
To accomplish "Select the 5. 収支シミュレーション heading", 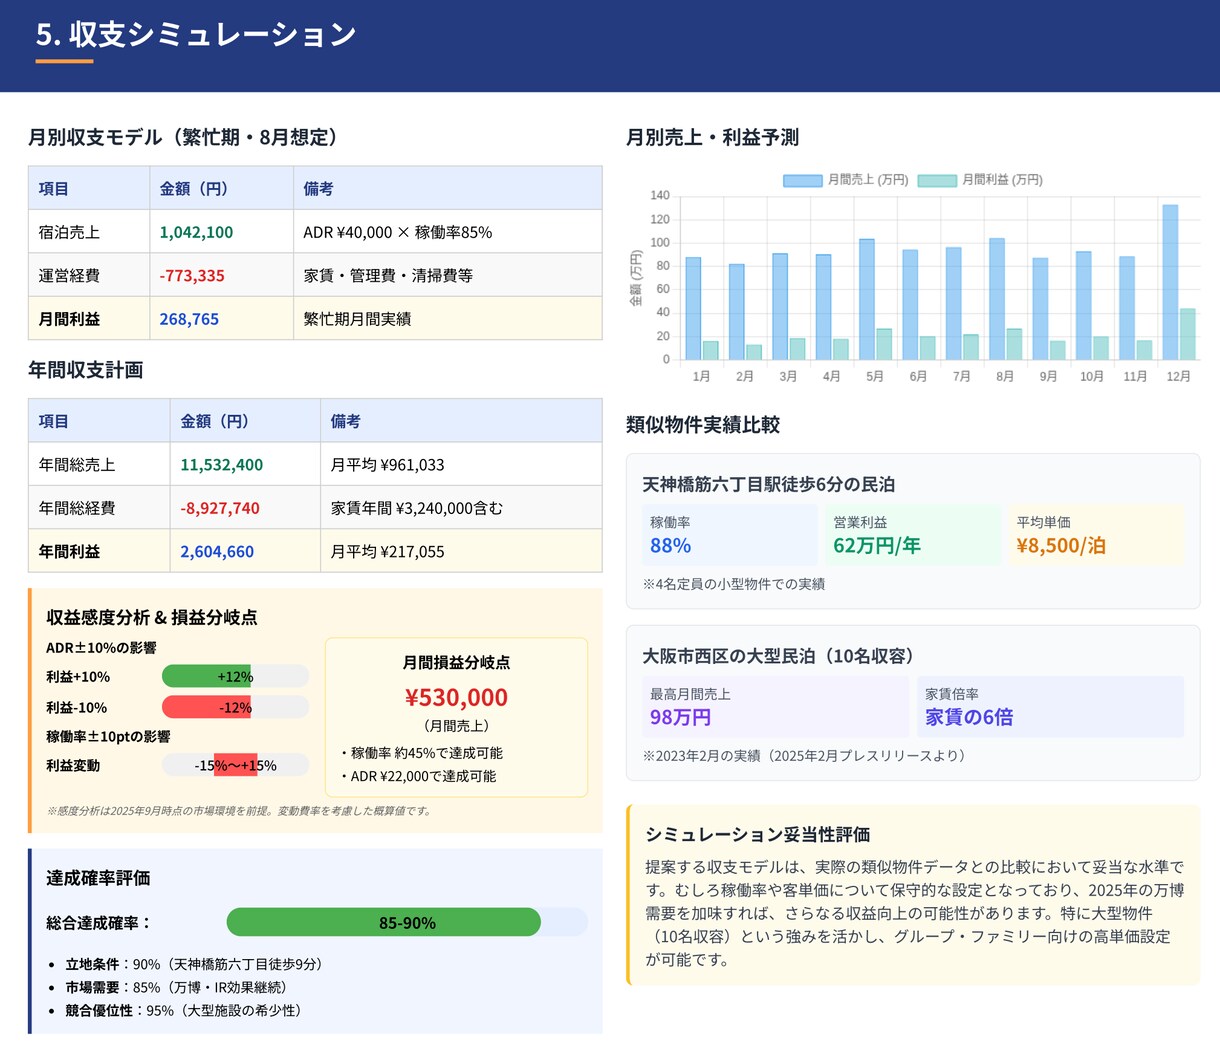I will (196, 34).
